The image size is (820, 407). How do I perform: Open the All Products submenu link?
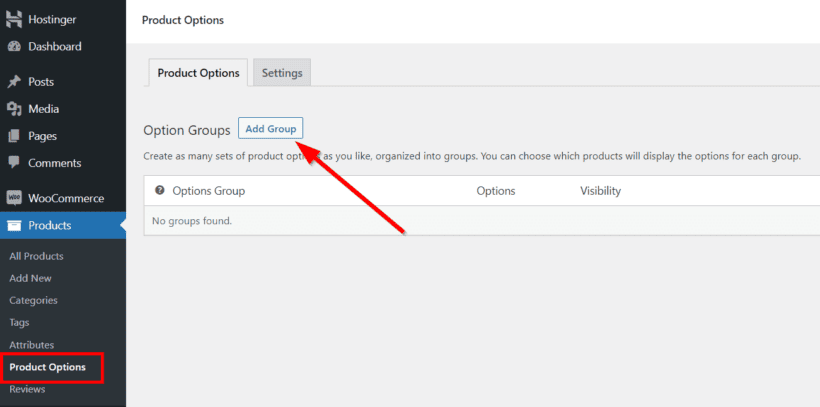(x=36, y=256)
